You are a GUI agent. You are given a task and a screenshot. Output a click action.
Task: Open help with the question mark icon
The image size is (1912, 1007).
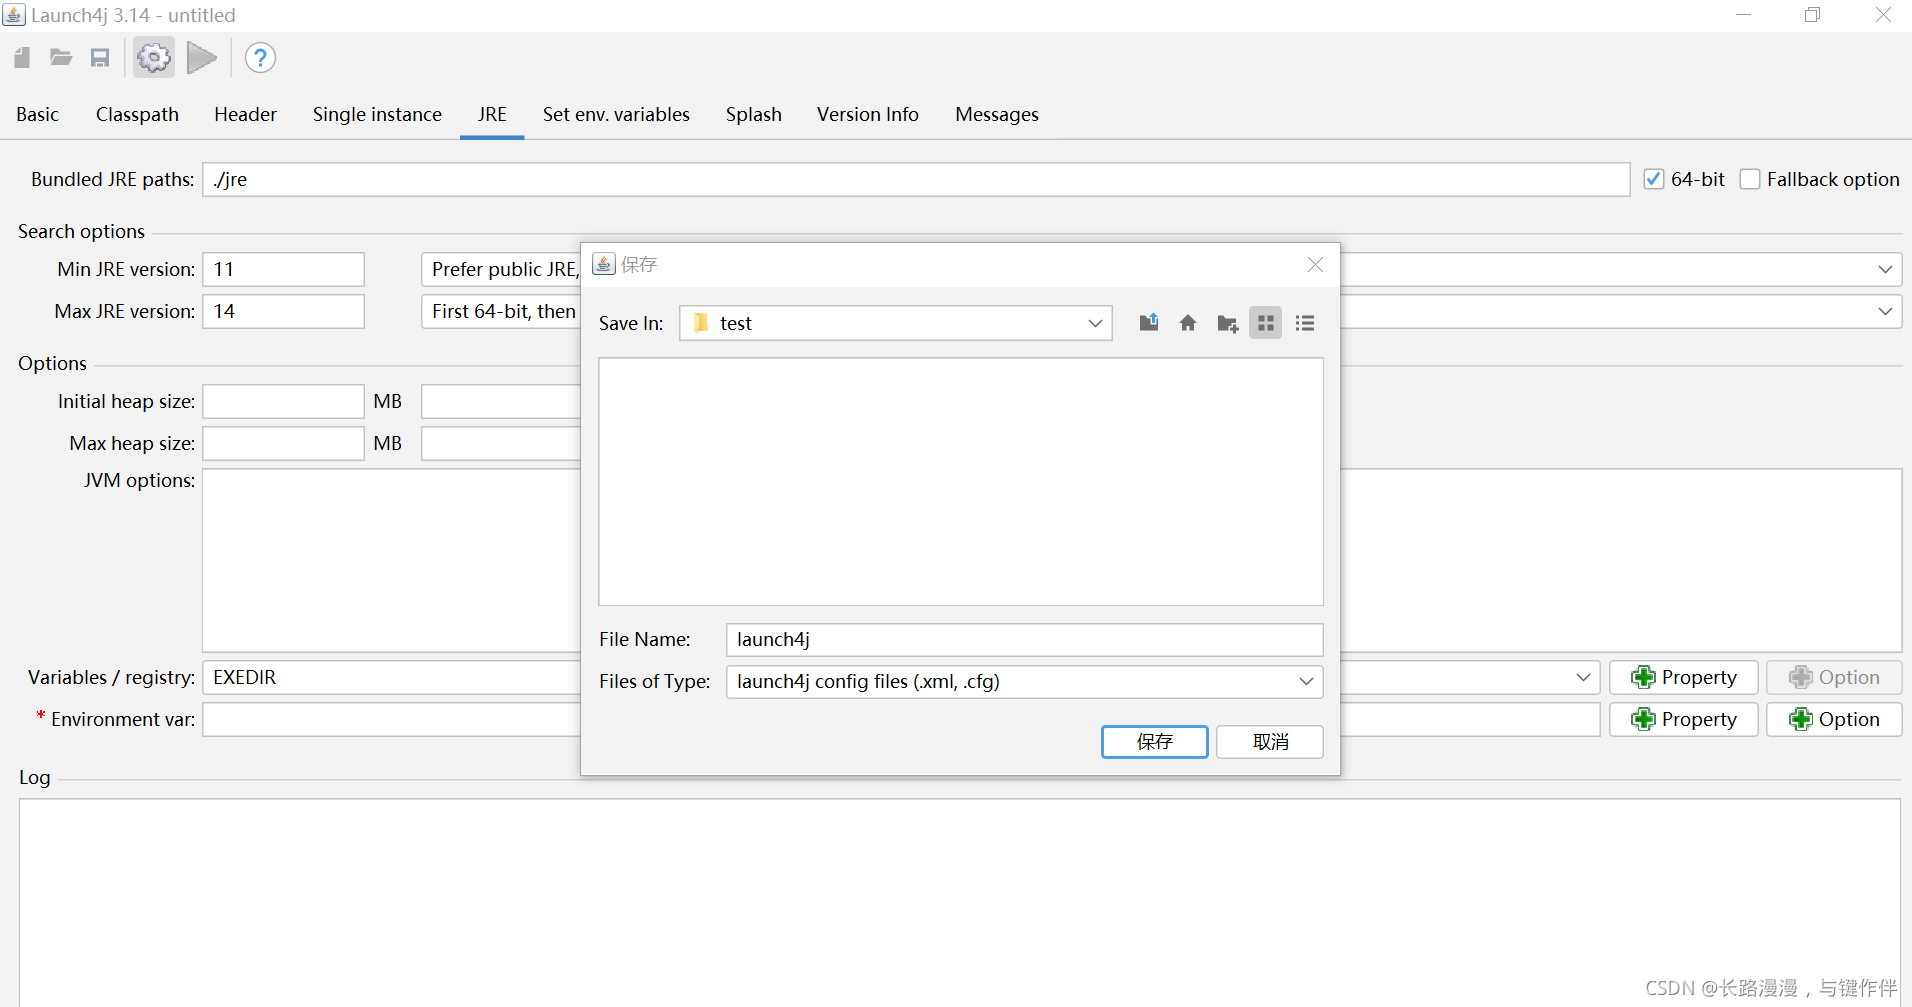point(260,58)
